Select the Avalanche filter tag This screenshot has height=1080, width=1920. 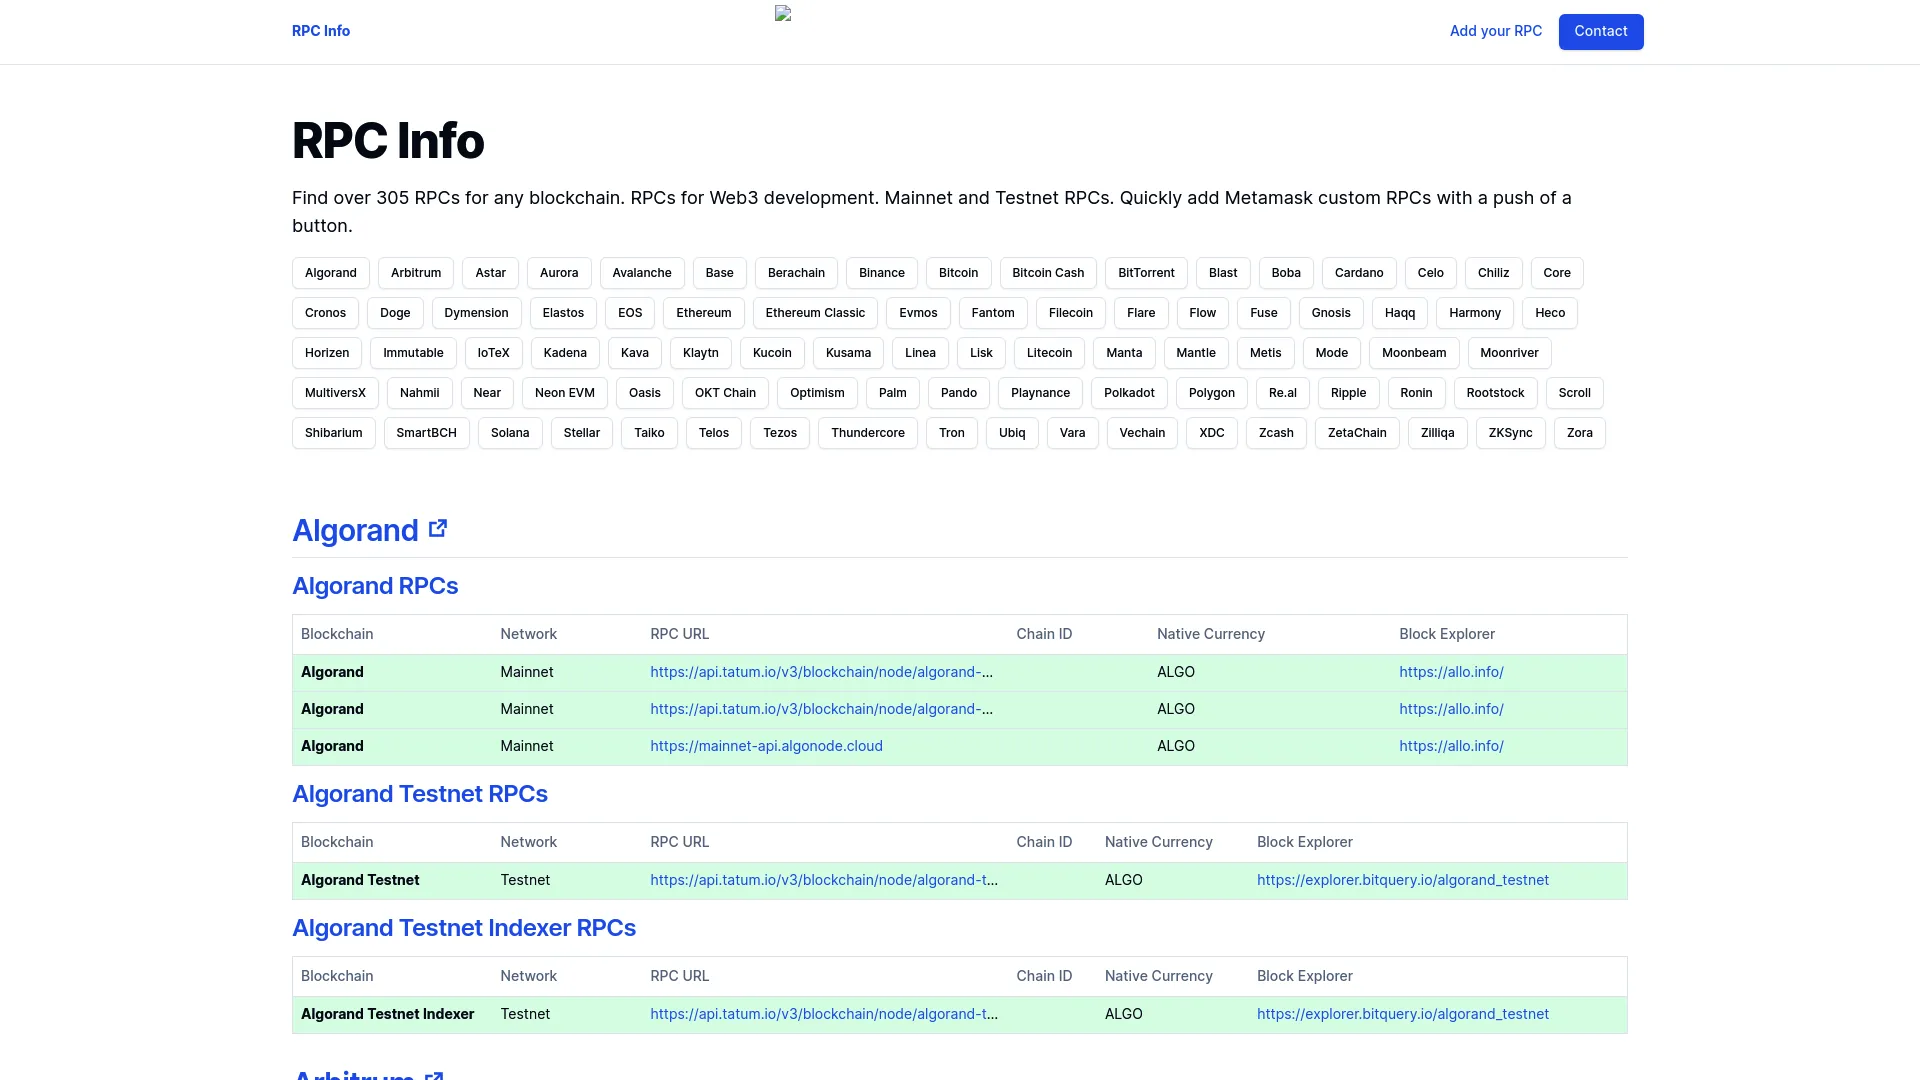coord(642,273)
